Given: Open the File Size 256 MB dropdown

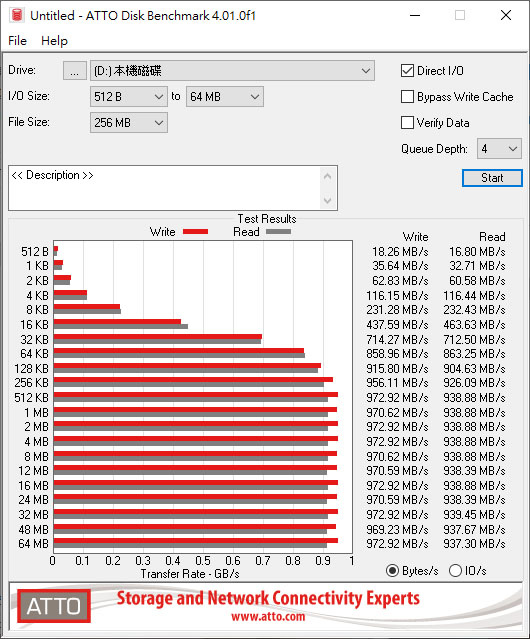Looking at the screenshot, I should click(129, 123).
